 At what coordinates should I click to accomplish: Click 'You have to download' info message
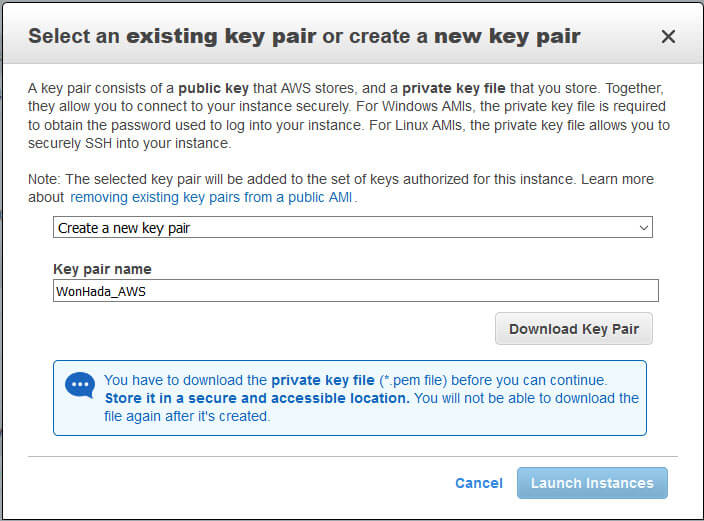[x=371, y=398]
